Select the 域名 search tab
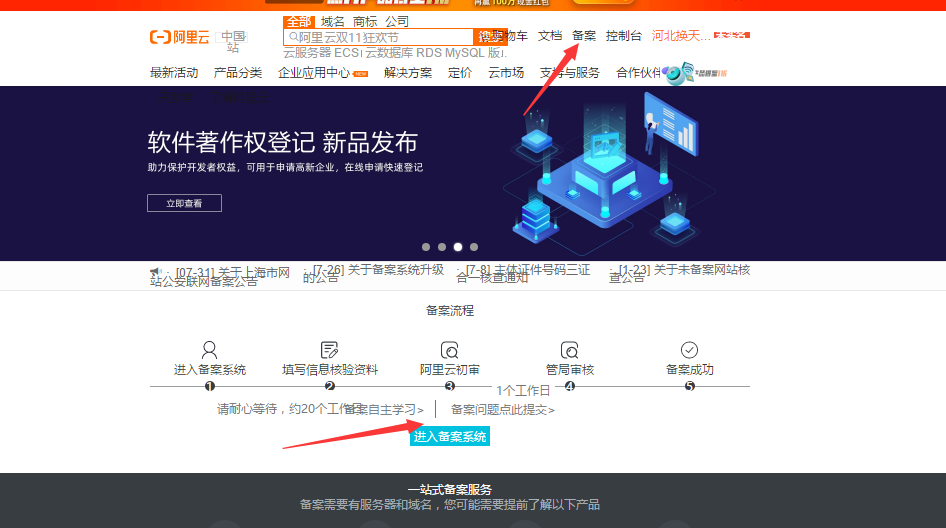This screenshot has height=528, width=946. click(x=332, y=22)
